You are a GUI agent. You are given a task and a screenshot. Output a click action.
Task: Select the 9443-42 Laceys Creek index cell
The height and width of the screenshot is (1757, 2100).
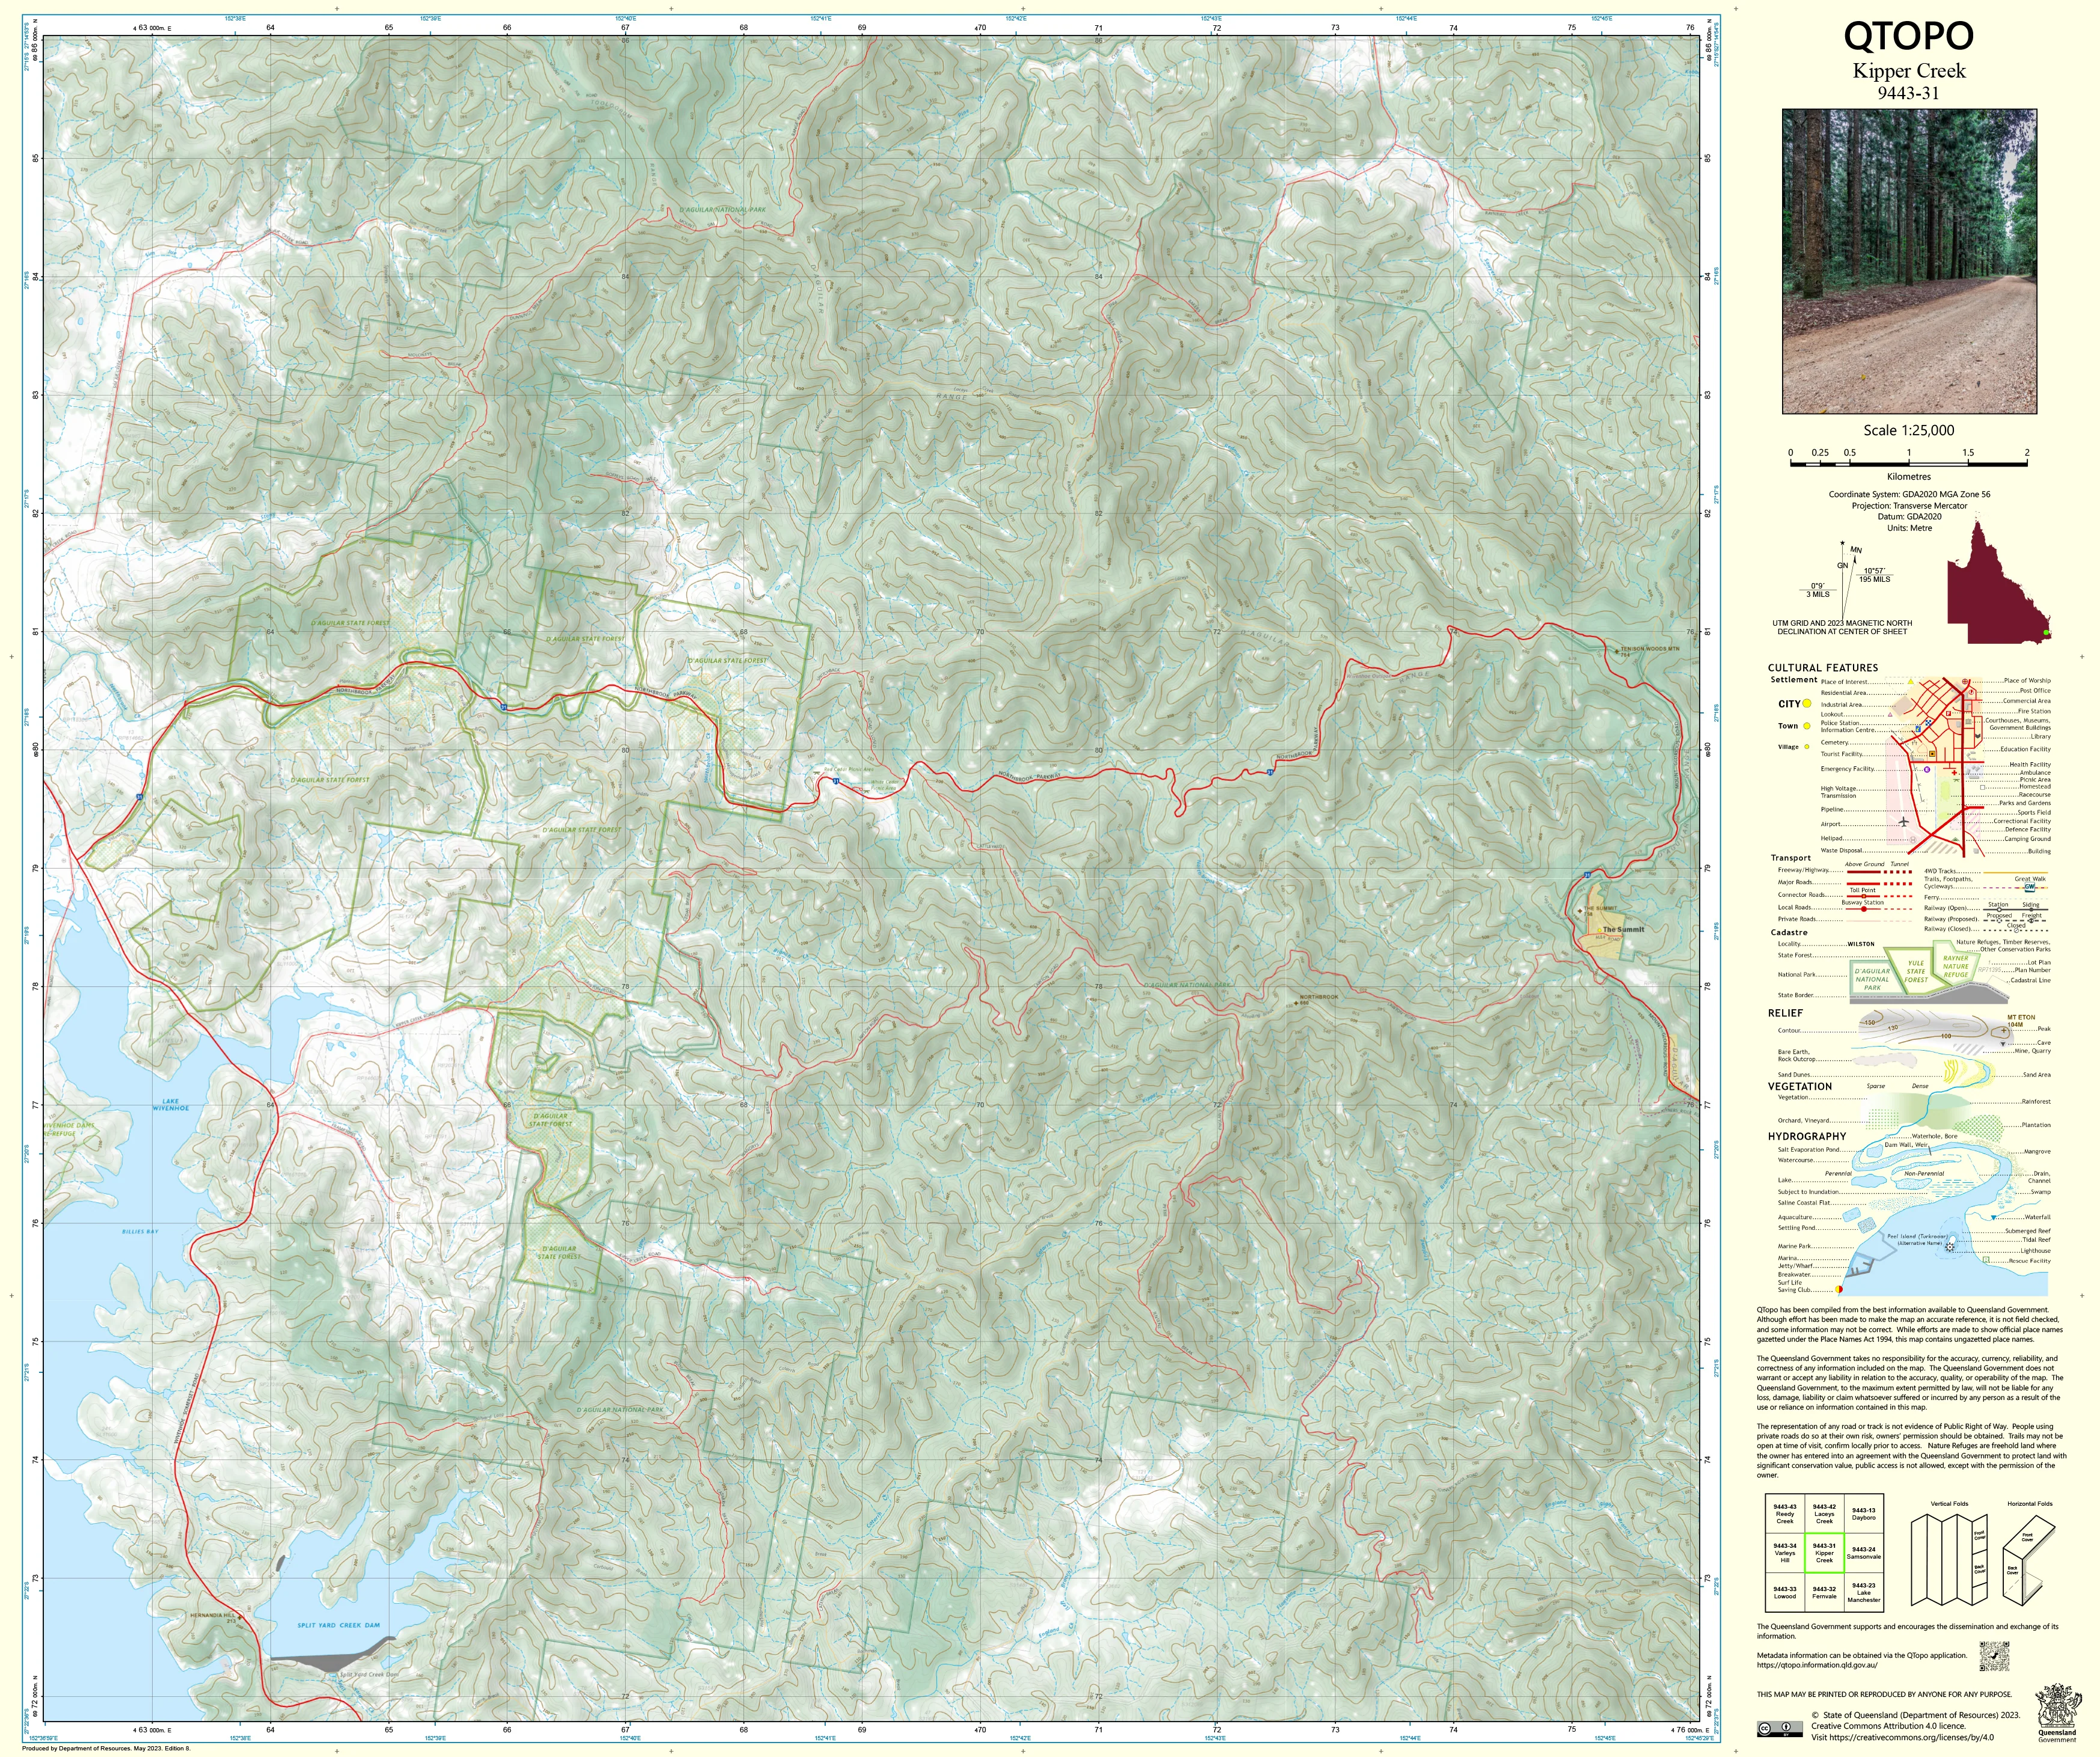pos(1824,1514)
